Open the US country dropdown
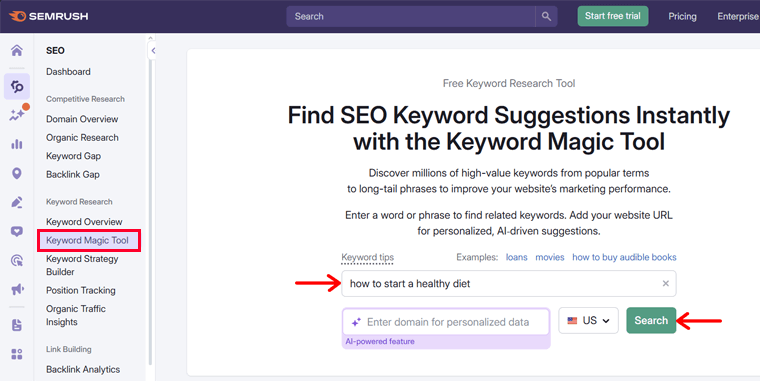 [x=588, y=320]
